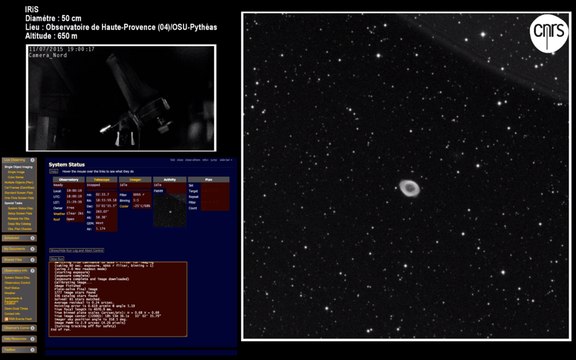Screen dimensions: 576x360
Task: Click the Activity column header
Action: pos(170,180)
